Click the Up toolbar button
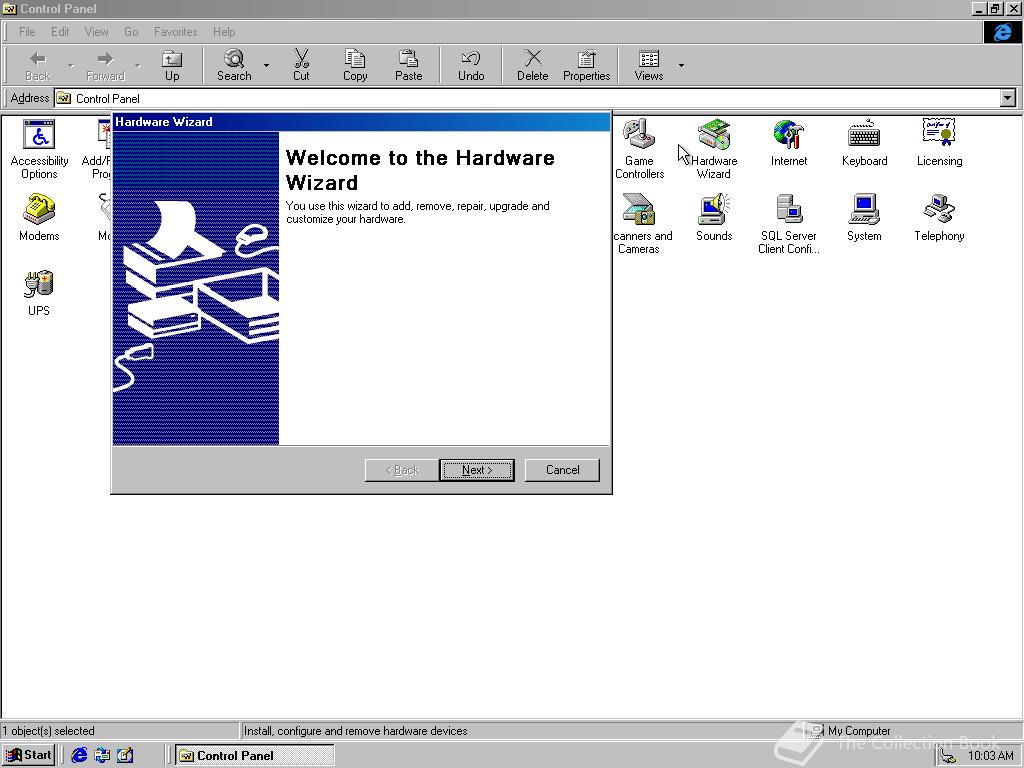1024x768 pixels. [172, 65]
